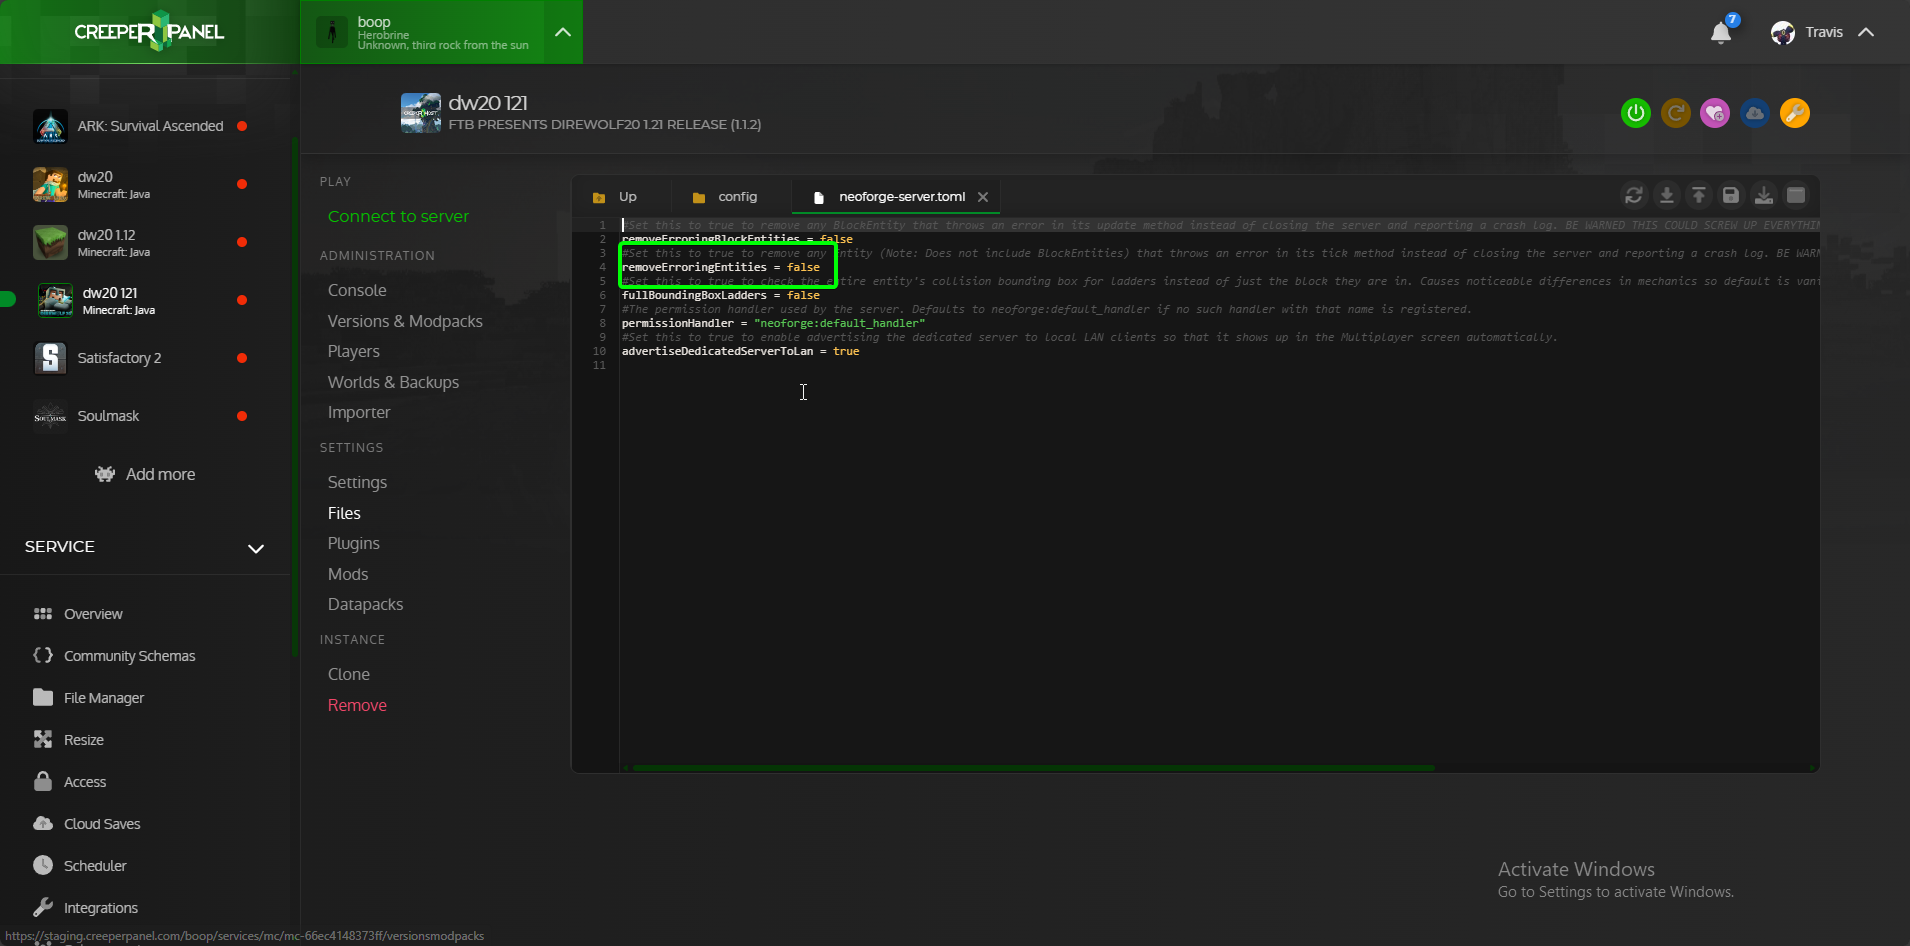Image resolution: width=1910 pixels, height=946 pixels.
Task: Click Connect to server link
Action: click(x=398, y=216)
